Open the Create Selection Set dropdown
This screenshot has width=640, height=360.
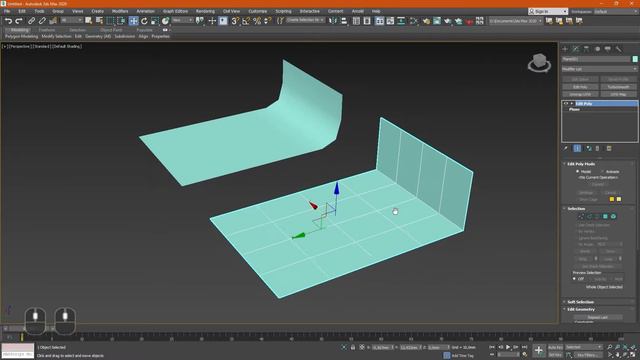click(x=305, y=20)
